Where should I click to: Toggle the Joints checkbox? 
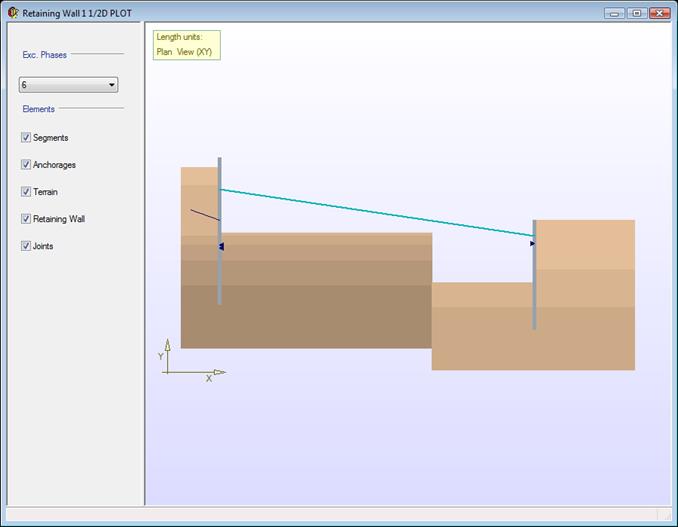point(26,246)
